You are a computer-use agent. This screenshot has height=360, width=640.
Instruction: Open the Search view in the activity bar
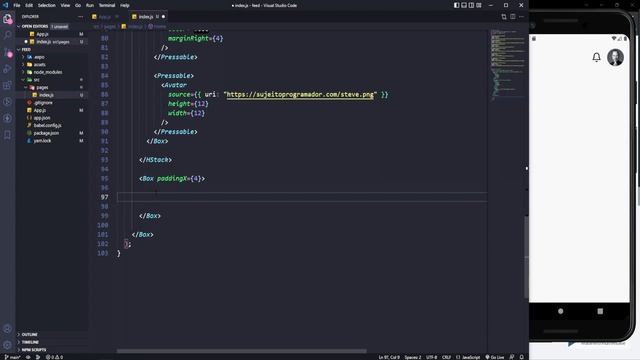(7, 35)
